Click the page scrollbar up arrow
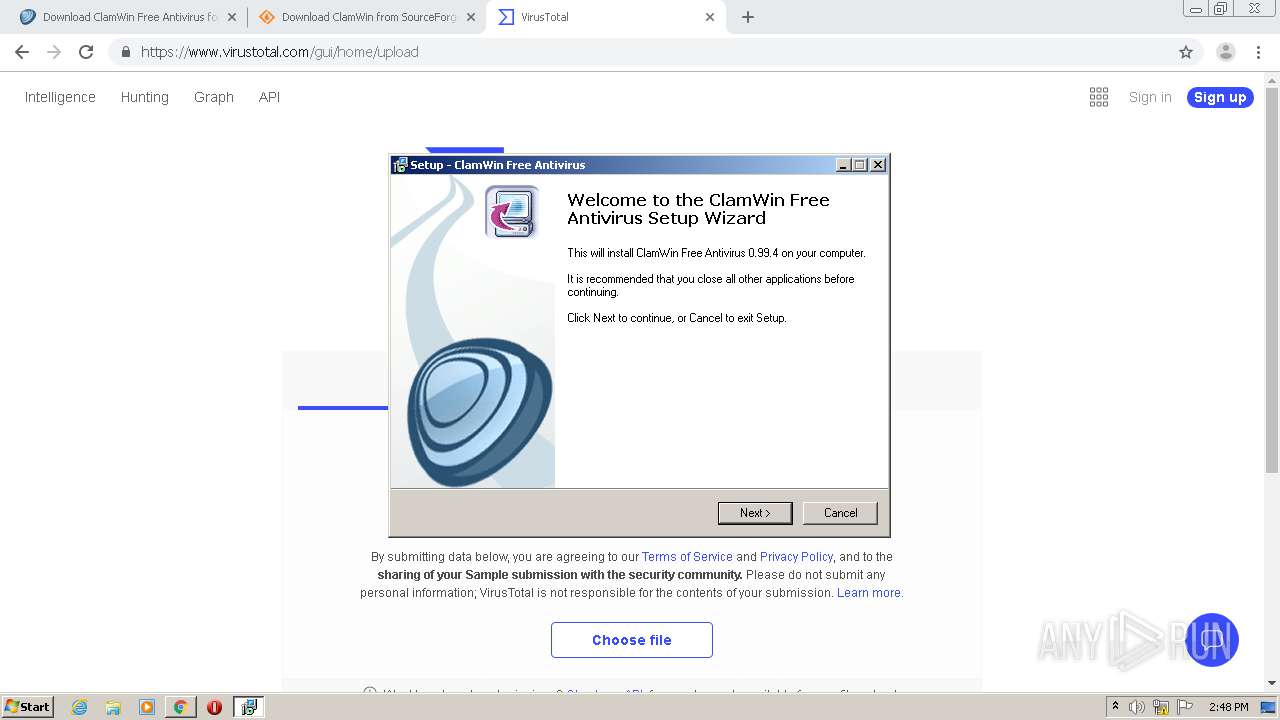Viewport: 1280px width, 720px height. point(1272,80)
